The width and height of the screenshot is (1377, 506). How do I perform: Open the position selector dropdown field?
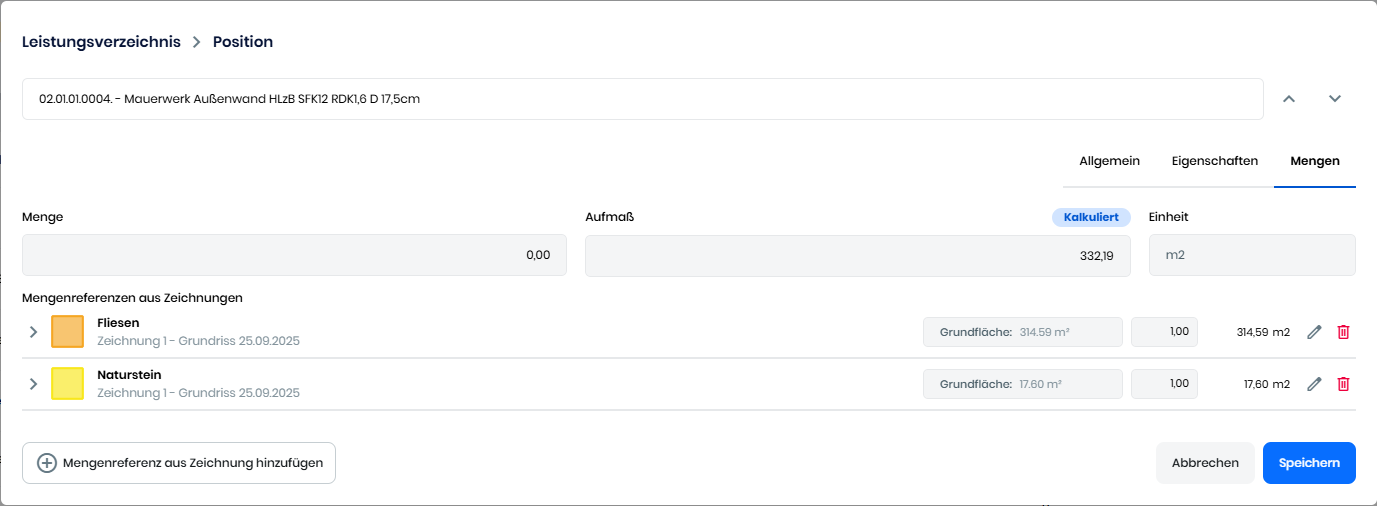pyautogui.click(x=642, y=99)
